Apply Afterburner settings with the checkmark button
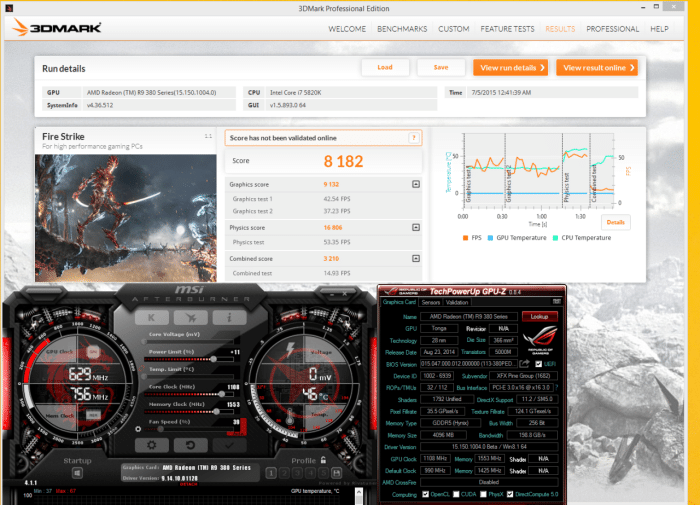The height and width of the screenshot is (505, 700). [229, 445]
